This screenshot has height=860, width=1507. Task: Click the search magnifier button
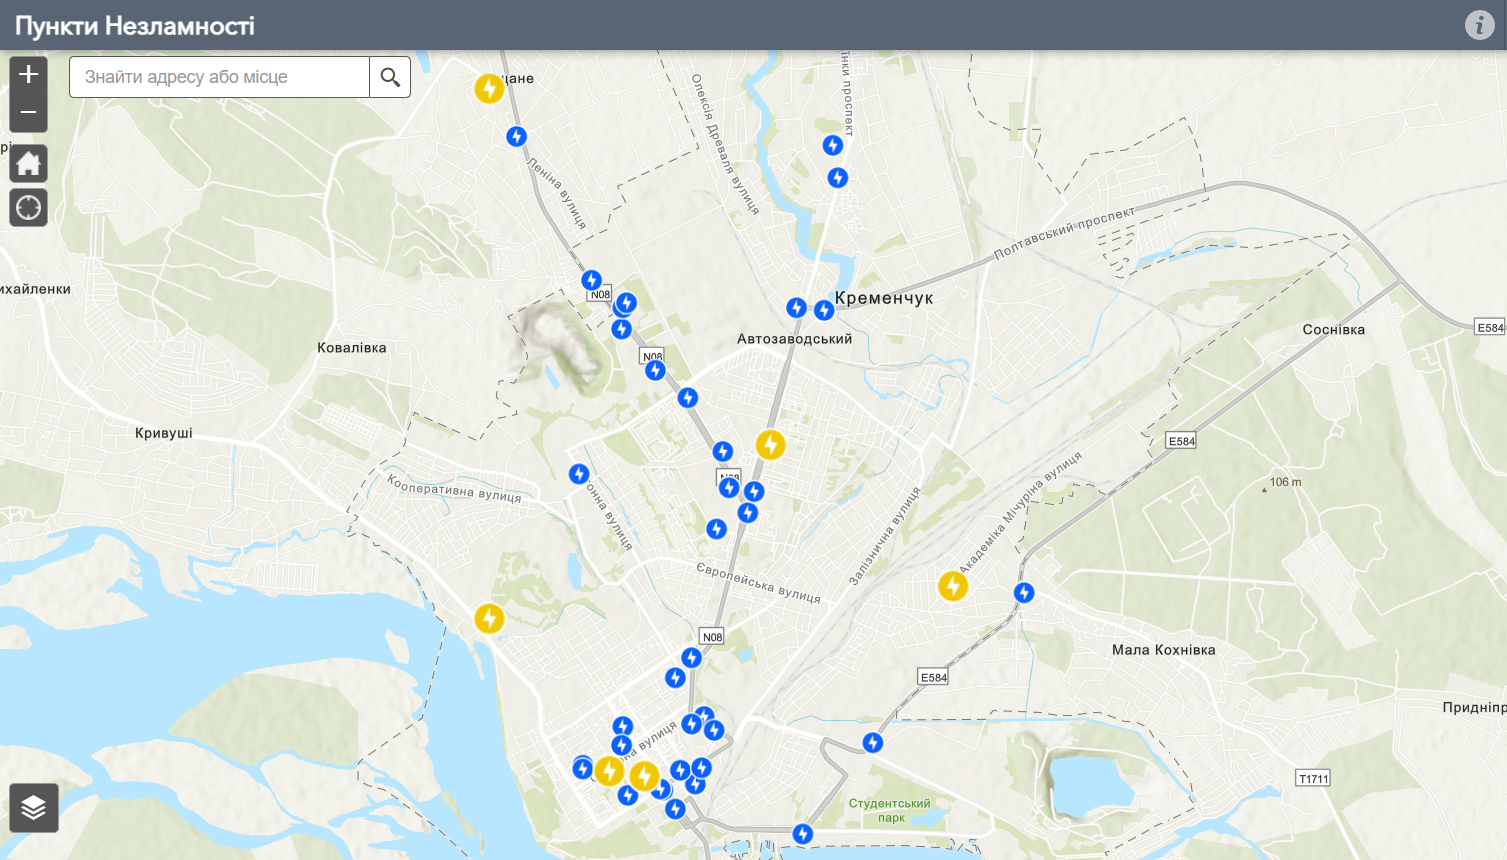(390, 77)
